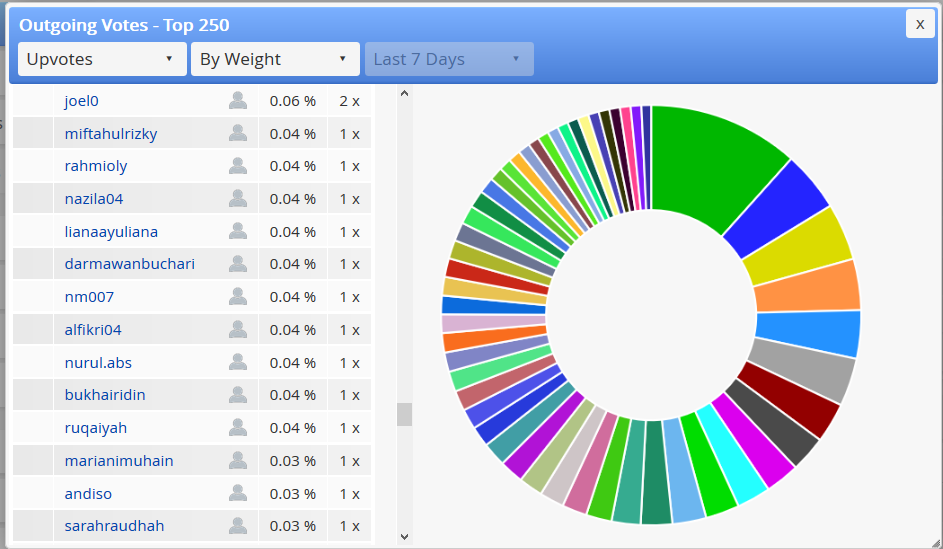
Task: Click the profile icon beside sarahraudhah
Action: 238,526
